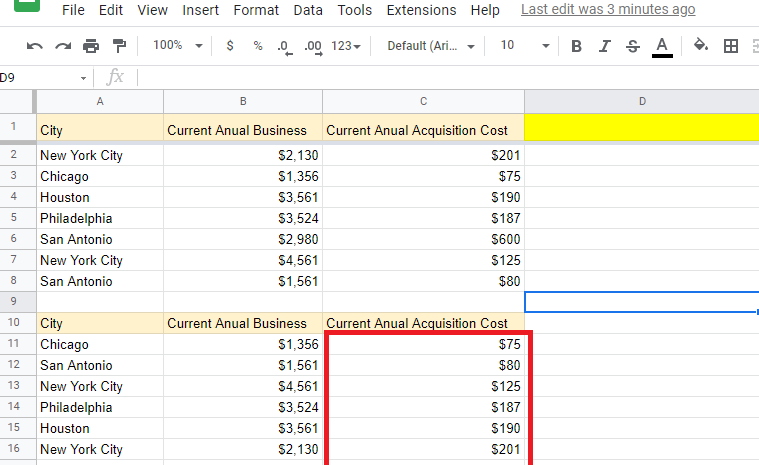Open the font family dropdown
This screenshot has height=465, width=759.
(x=431, y=46)
